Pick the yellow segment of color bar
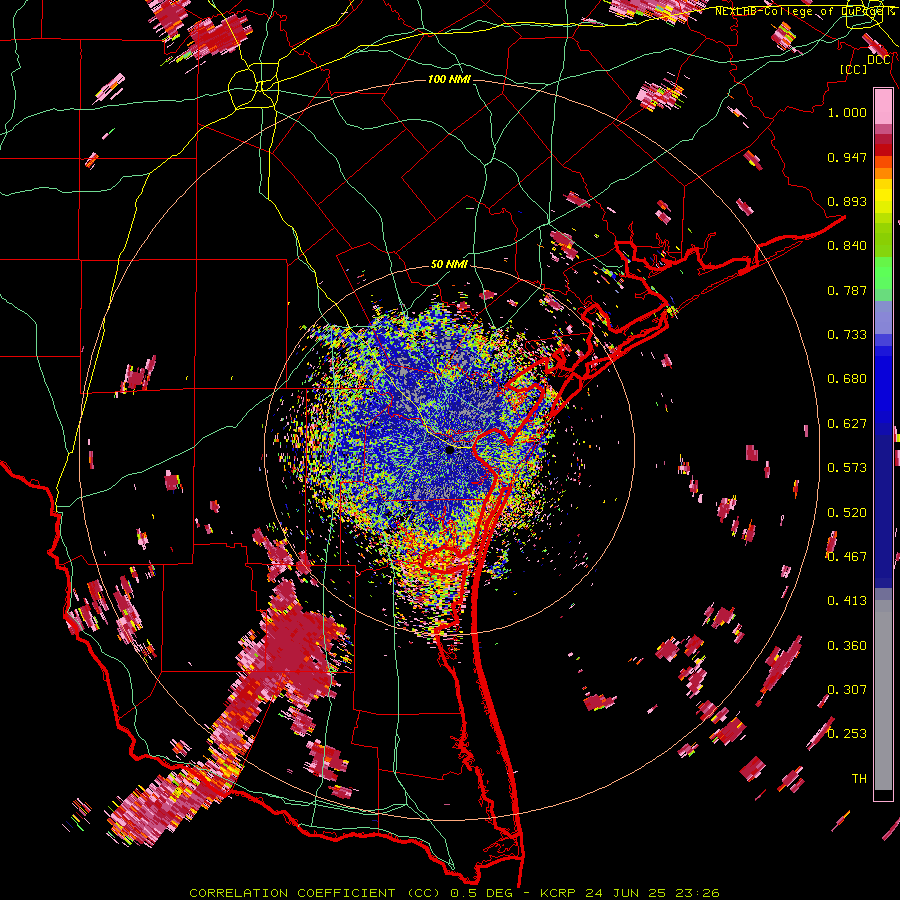Screen dimensions: 900x900 coord(883,196)
